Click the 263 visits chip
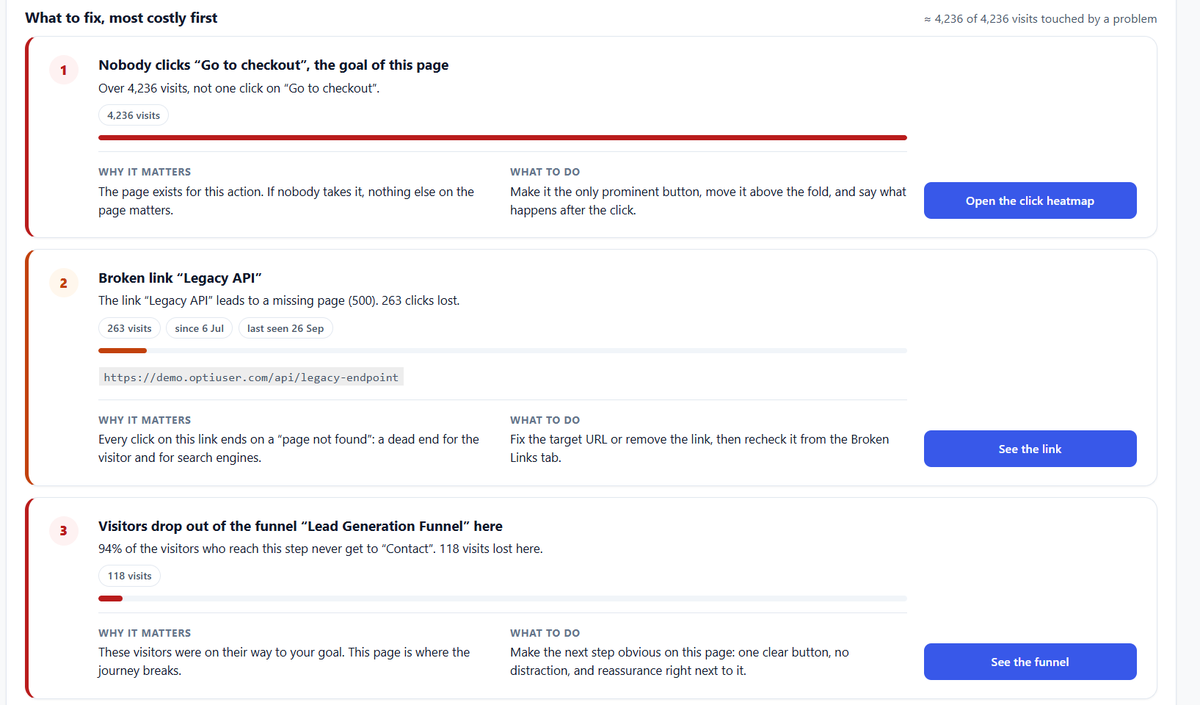The height and width of the screenshot is (705, 1200). [x=130, y=328]
